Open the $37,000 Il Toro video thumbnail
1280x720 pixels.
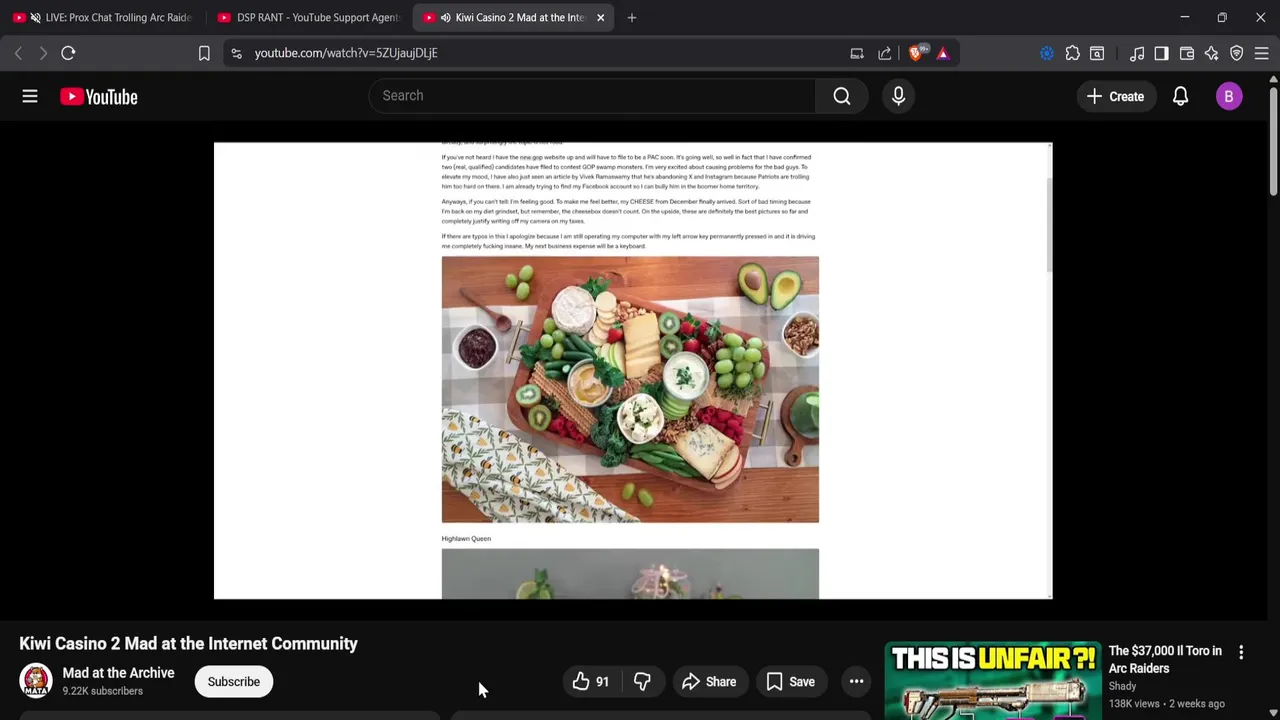[992, 681]
